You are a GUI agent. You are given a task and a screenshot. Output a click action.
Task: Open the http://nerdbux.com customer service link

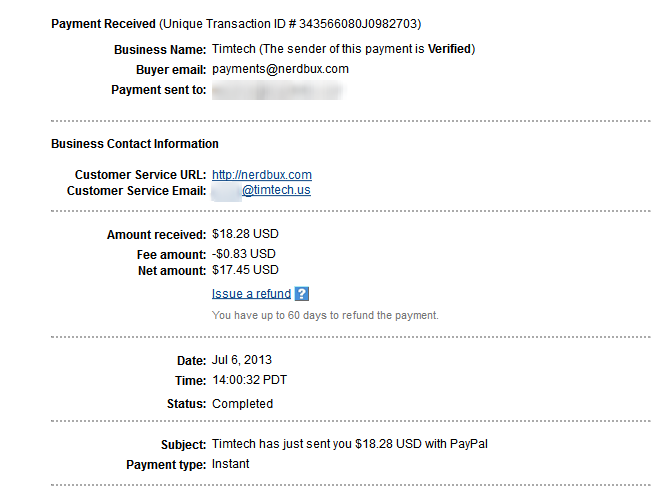click(x=262, y=175)
